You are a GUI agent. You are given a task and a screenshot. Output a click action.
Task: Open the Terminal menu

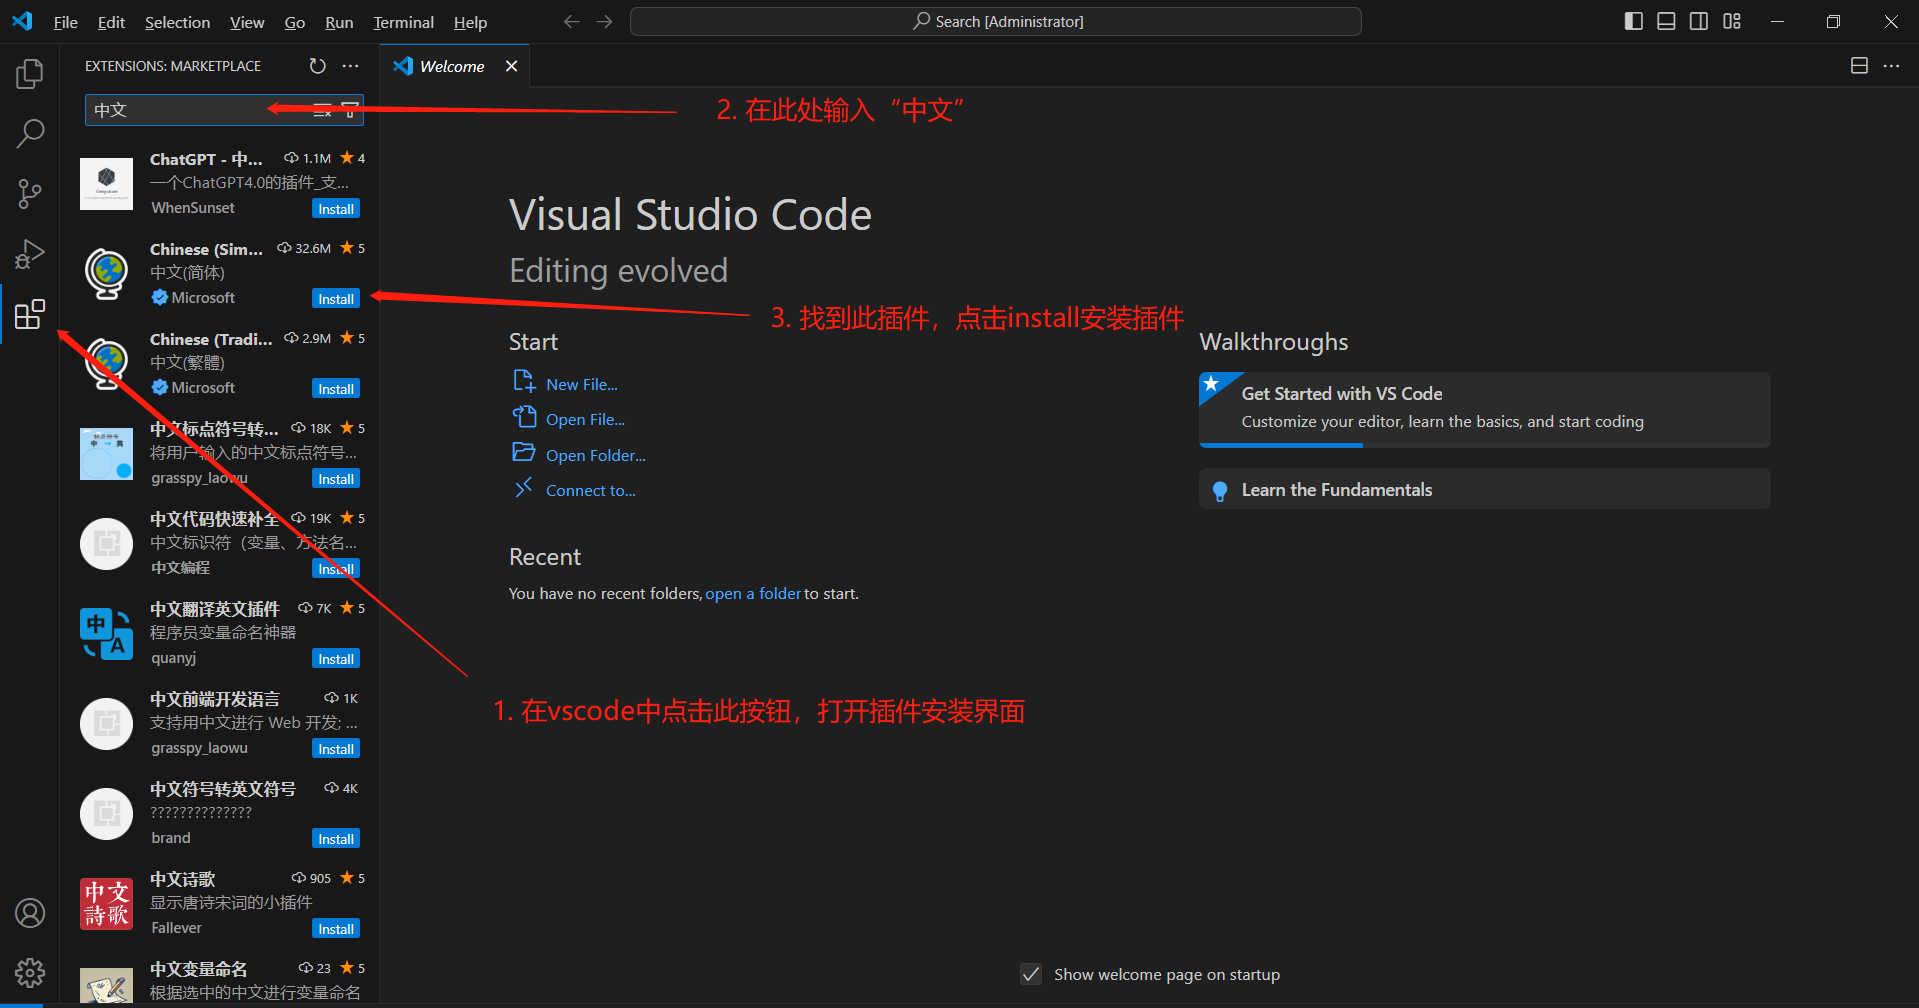point(403,22)
